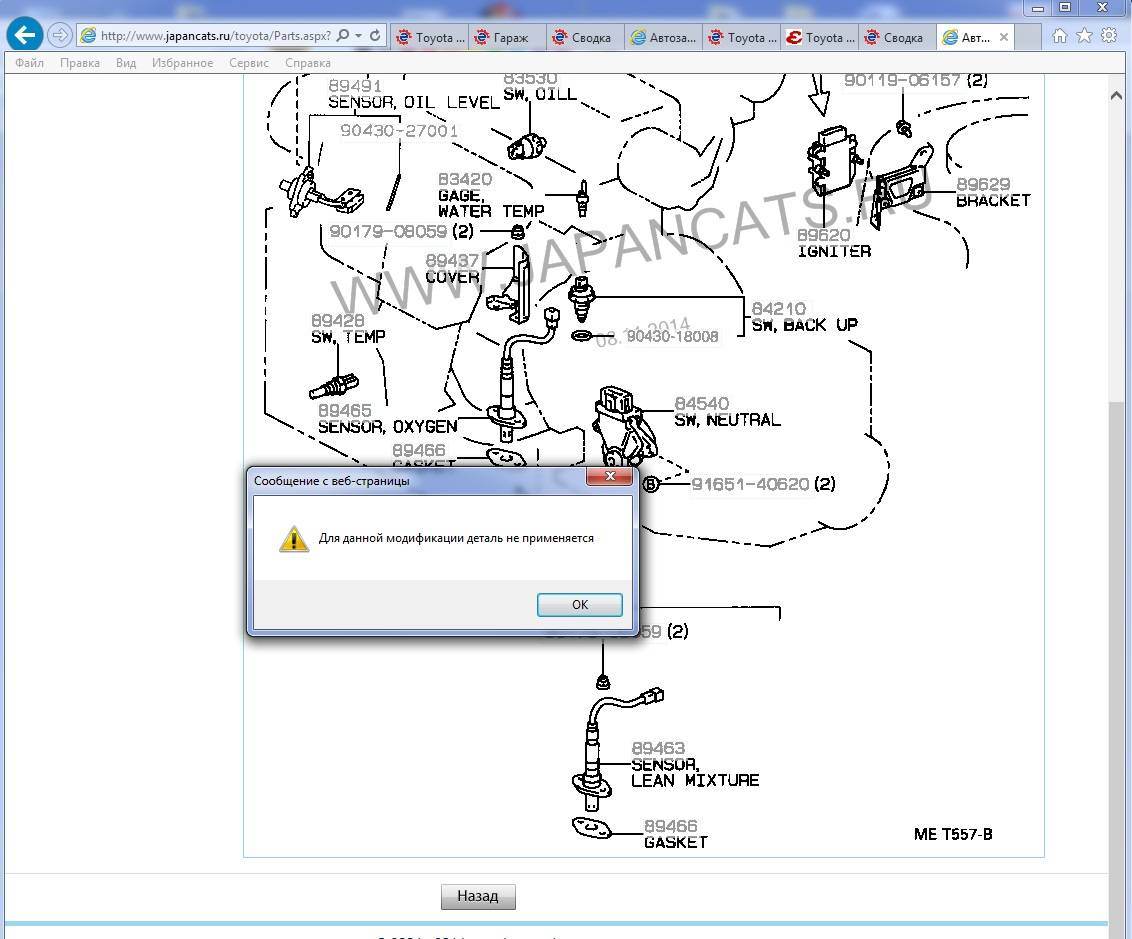Open the Файл menu
1132x939 pixels.
click(29, 63)
